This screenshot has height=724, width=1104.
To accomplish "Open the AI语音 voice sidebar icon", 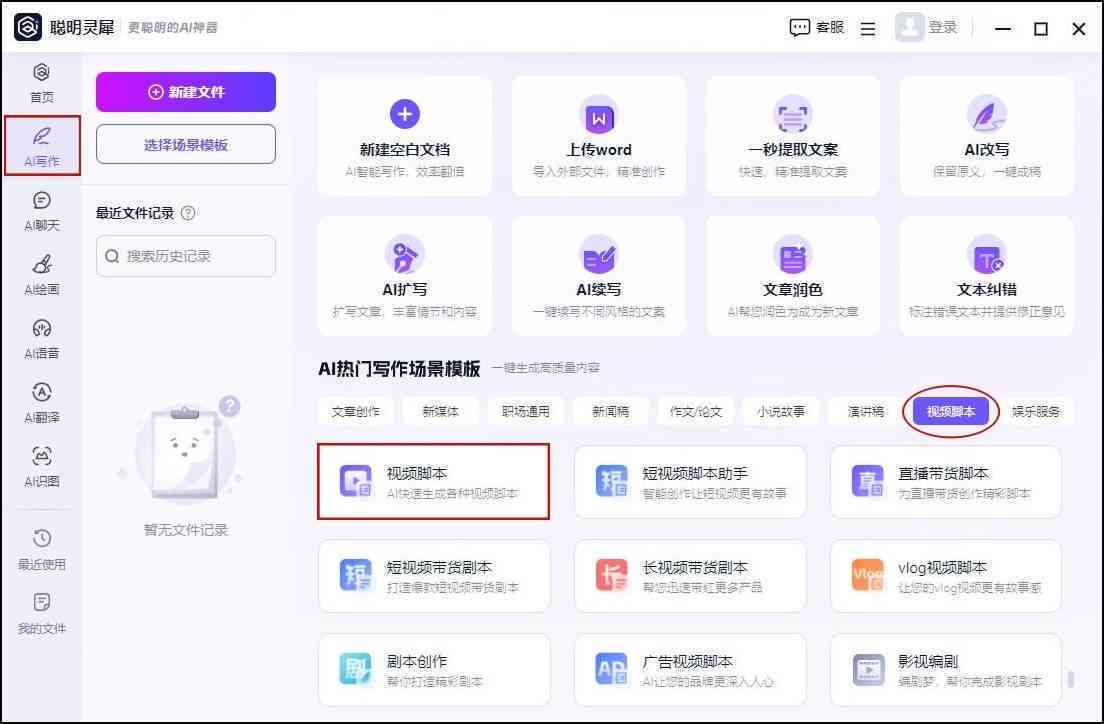I will [42, 329].
